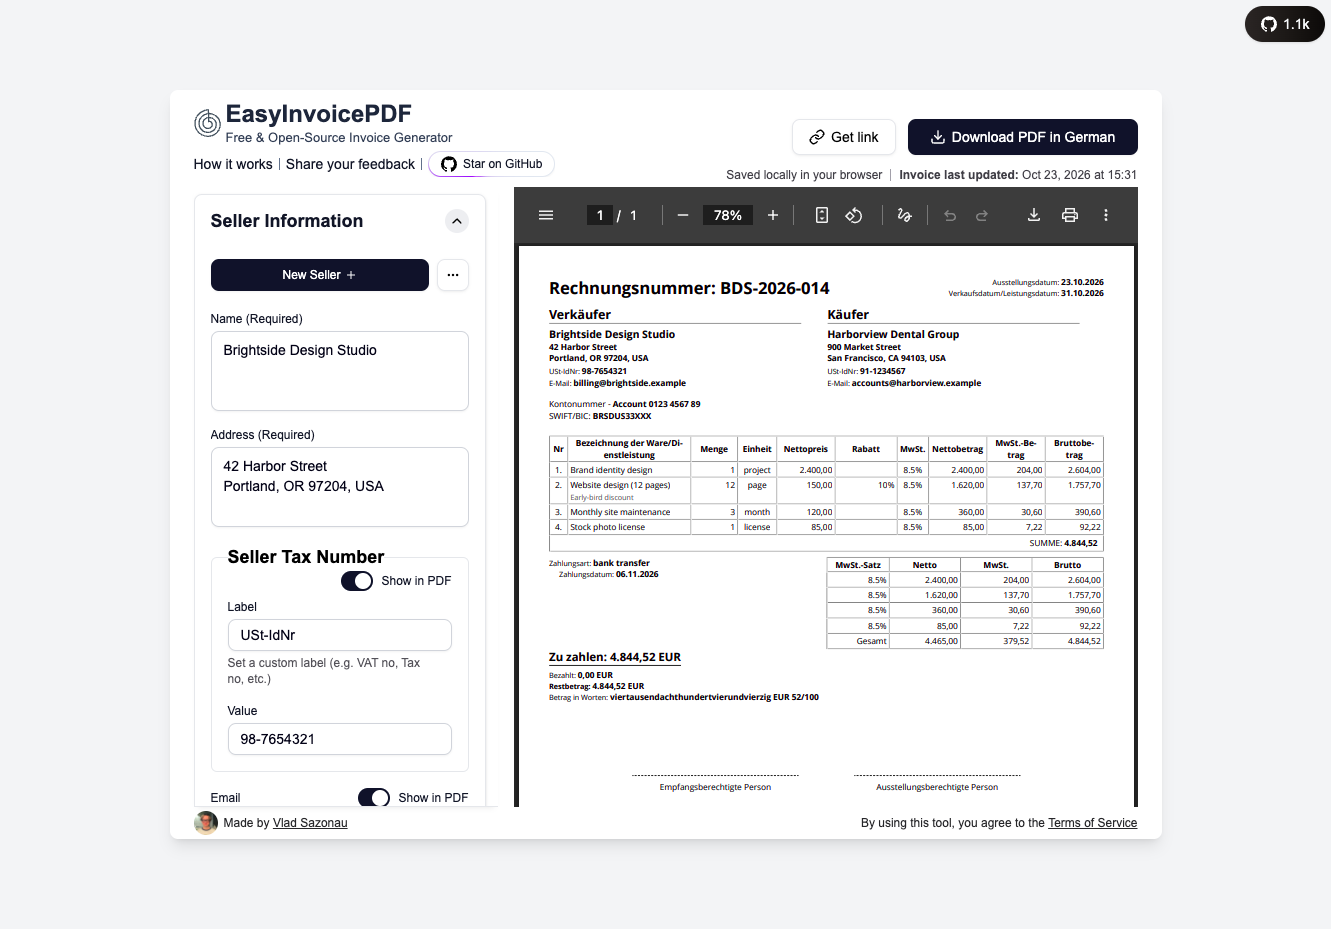Click the Monthly site maintenance line item
The height and width of the screenshot is (929, 1331).
pos(620,512)
